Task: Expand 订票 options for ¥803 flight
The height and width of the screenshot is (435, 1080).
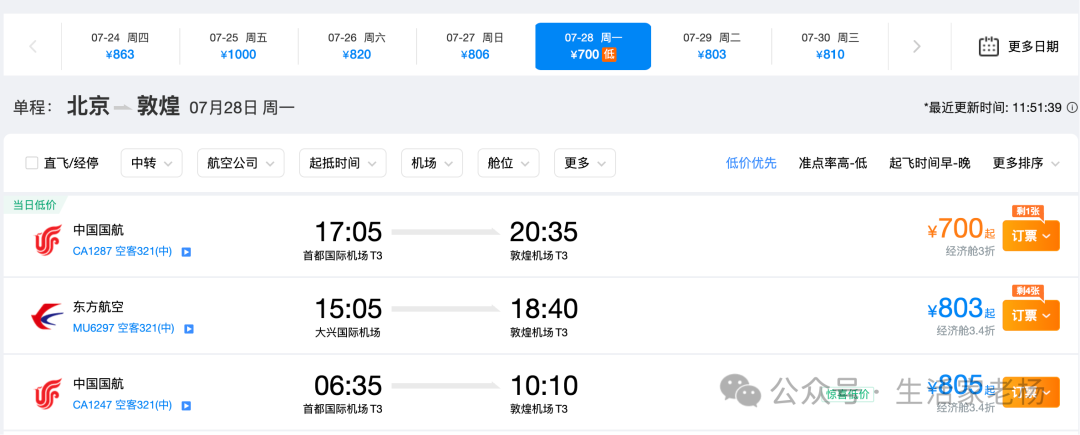Action: [x=1030, y=315]
